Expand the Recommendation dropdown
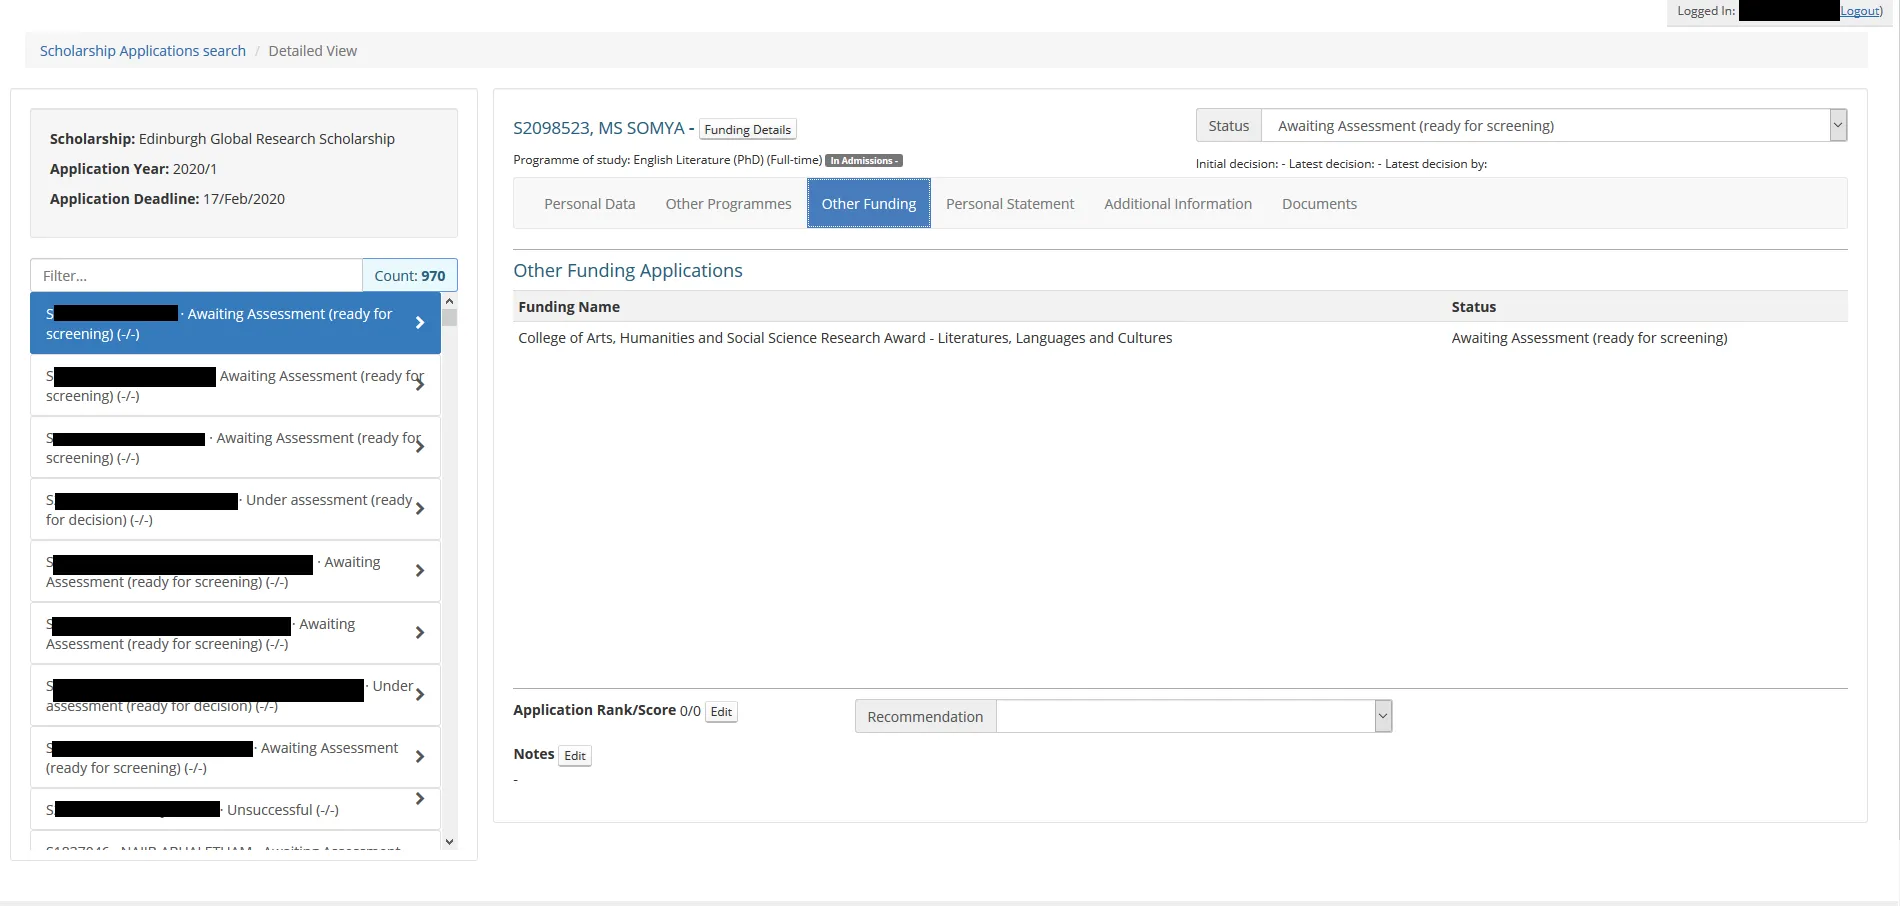This screenshot has height=906, width=1900. 1193,716
